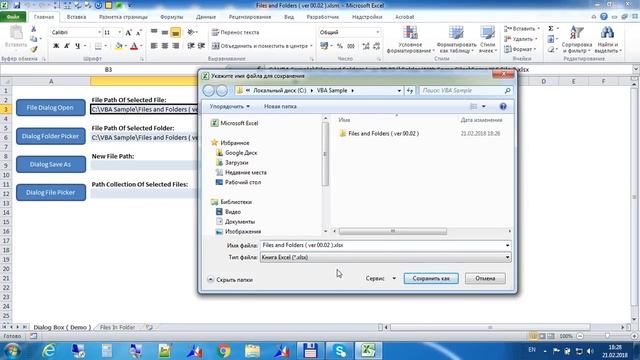The height and width of the screenshot is (360, 640).
Task: Open Format as Table icon
Action: (x=456, y=33)
